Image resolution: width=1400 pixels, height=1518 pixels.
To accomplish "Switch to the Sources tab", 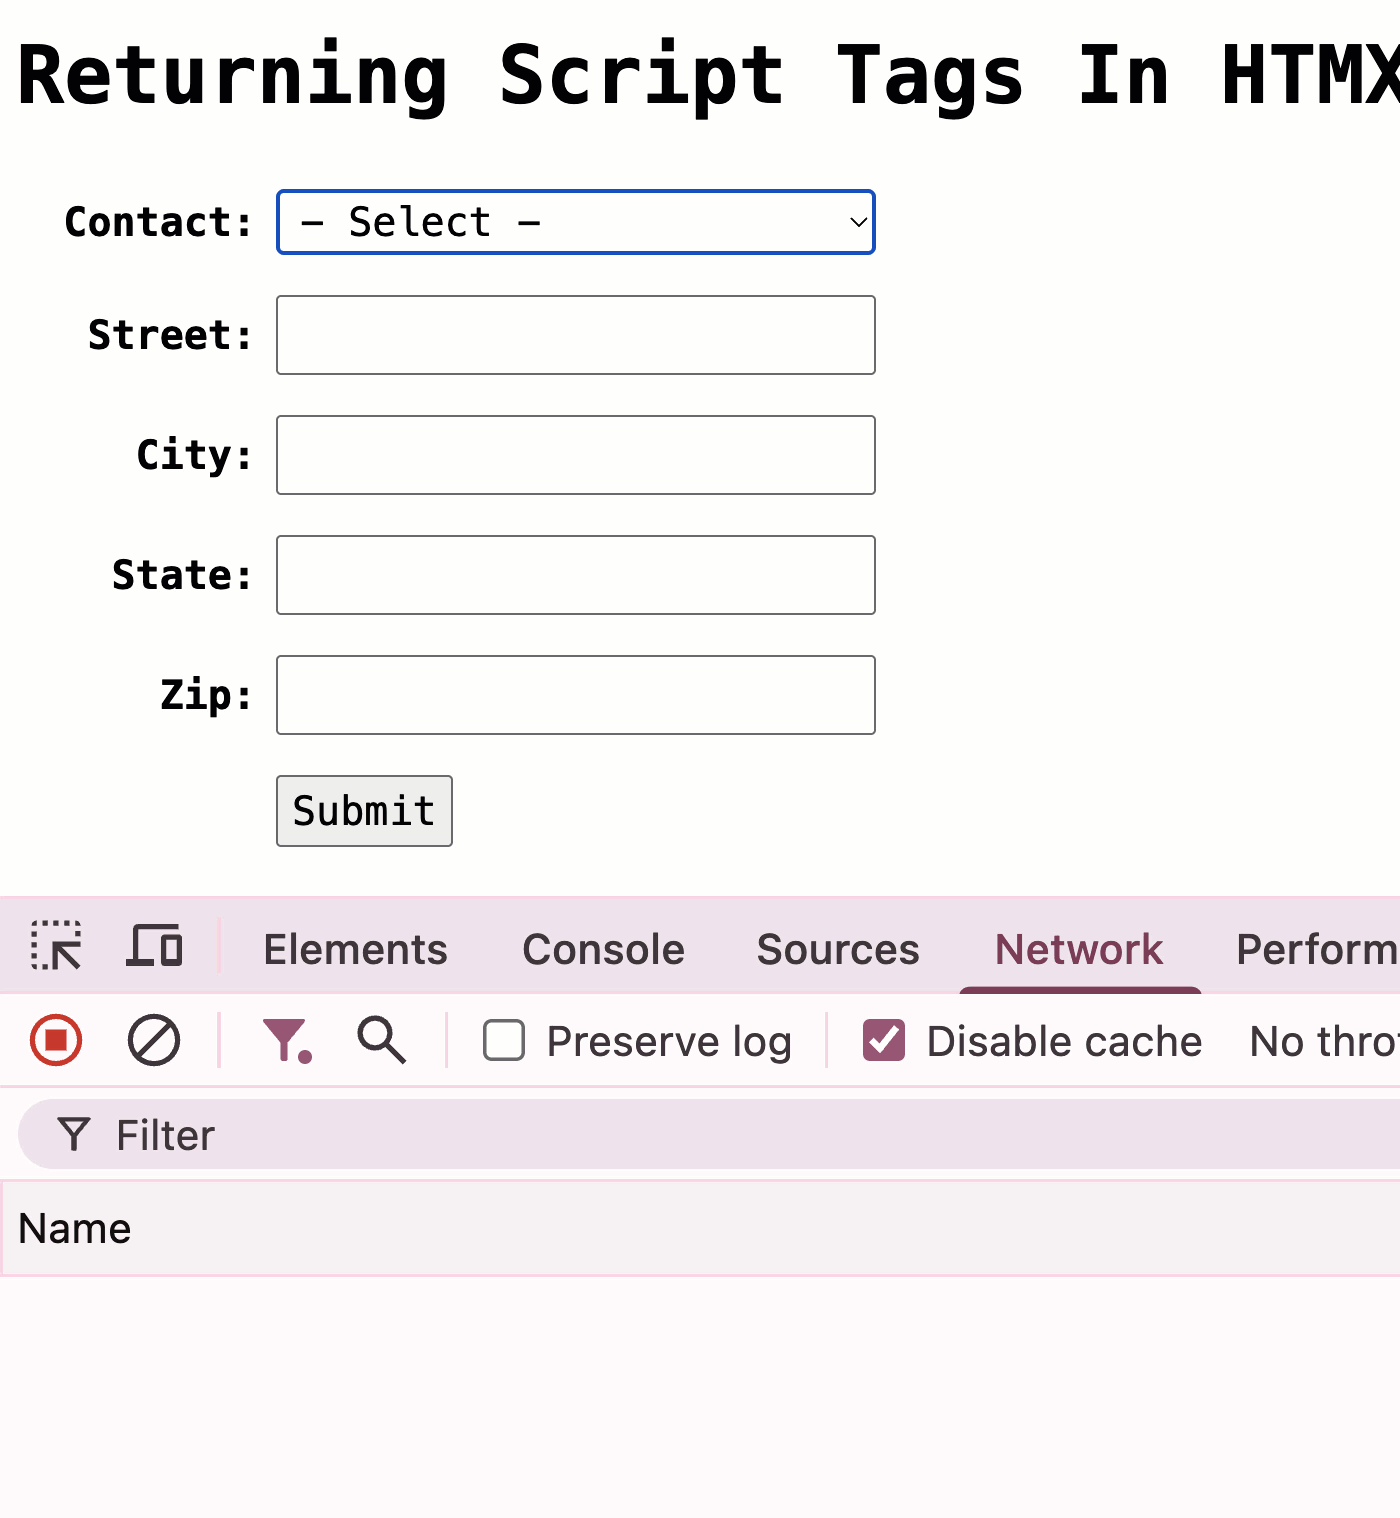I will coord(838,949).
